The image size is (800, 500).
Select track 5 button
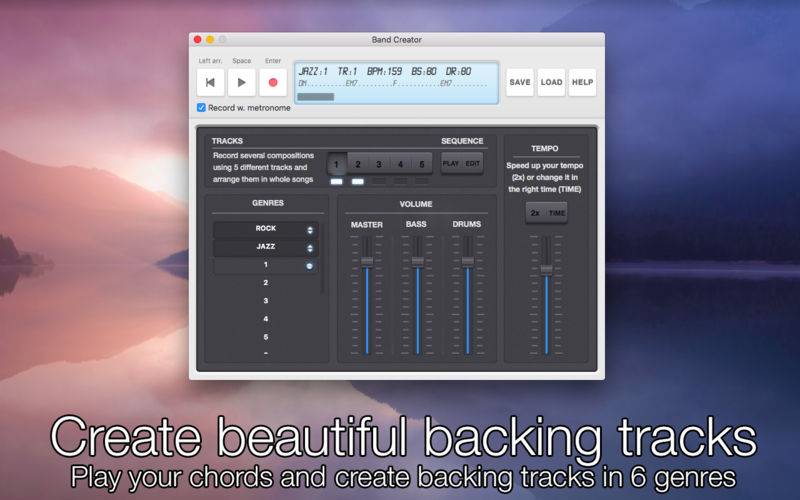421,164
